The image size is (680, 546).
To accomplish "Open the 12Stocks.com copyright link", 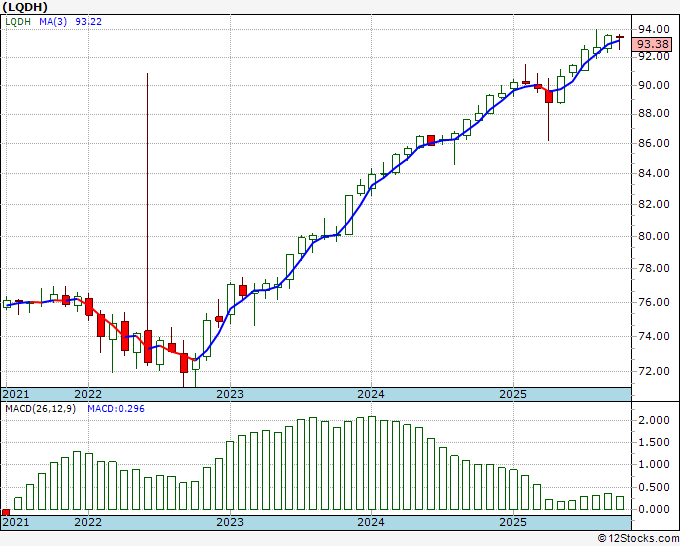I will [638, 539].
